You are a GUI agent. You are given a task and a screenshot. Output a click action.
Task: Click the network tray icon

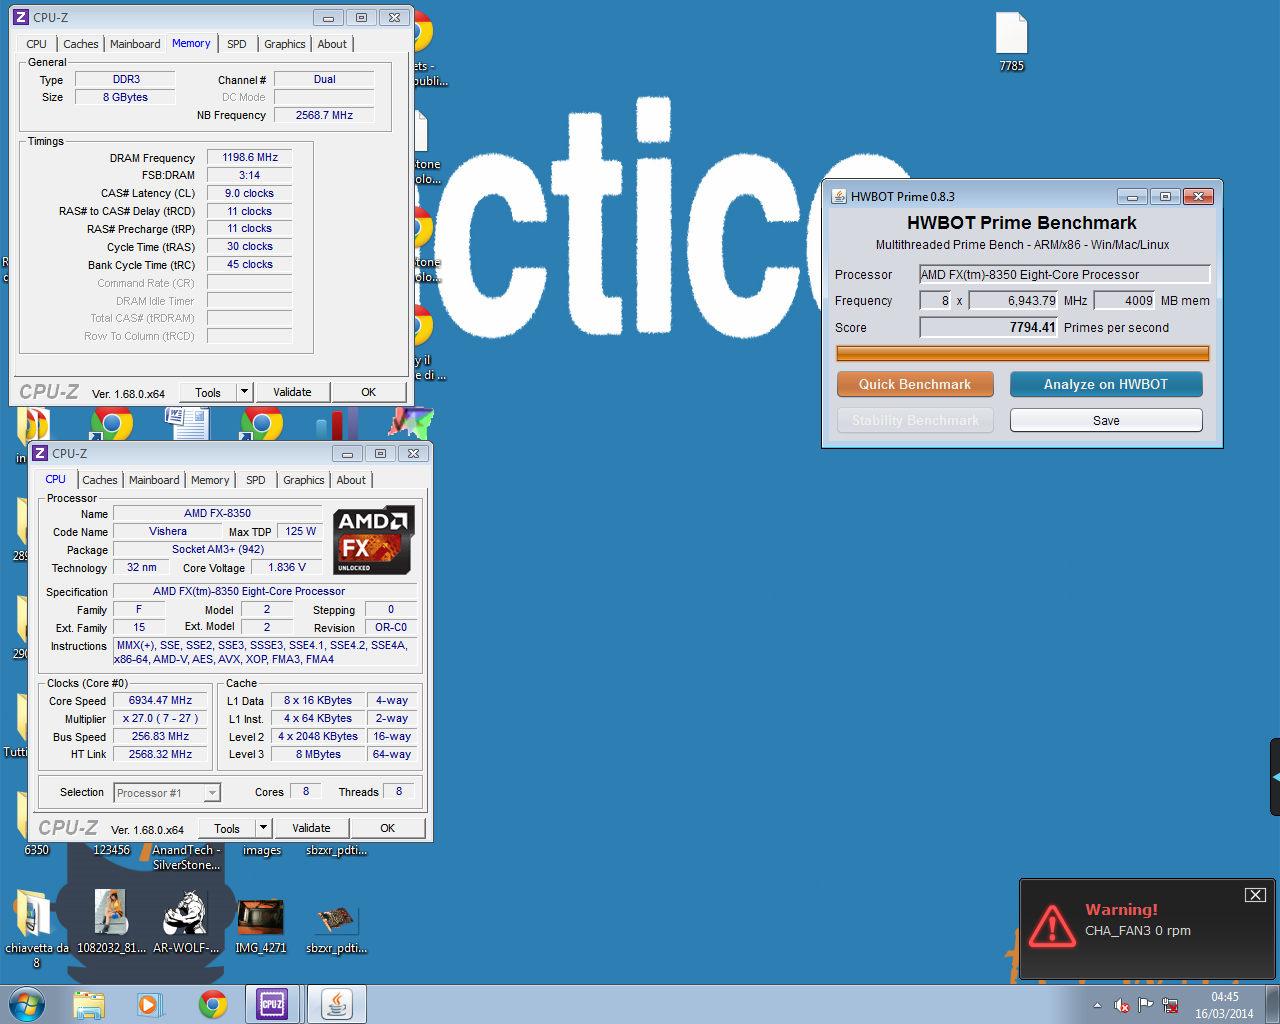1170,1005
